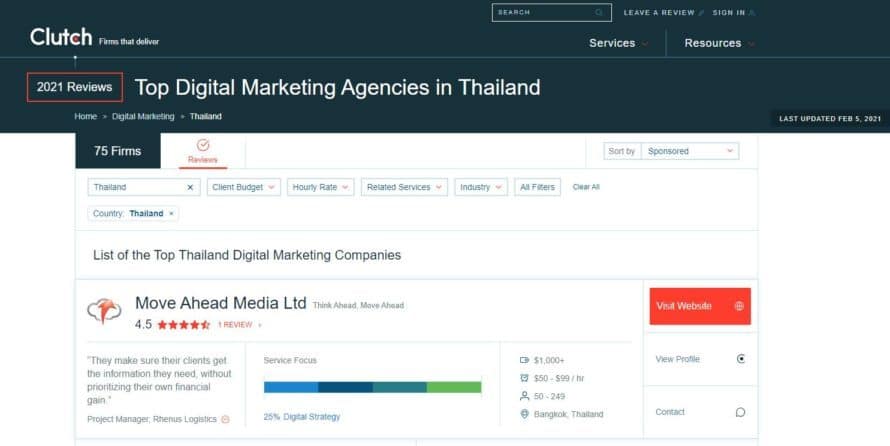Click the Clutch logo
890x446 pixels.
tap(61, 37)
